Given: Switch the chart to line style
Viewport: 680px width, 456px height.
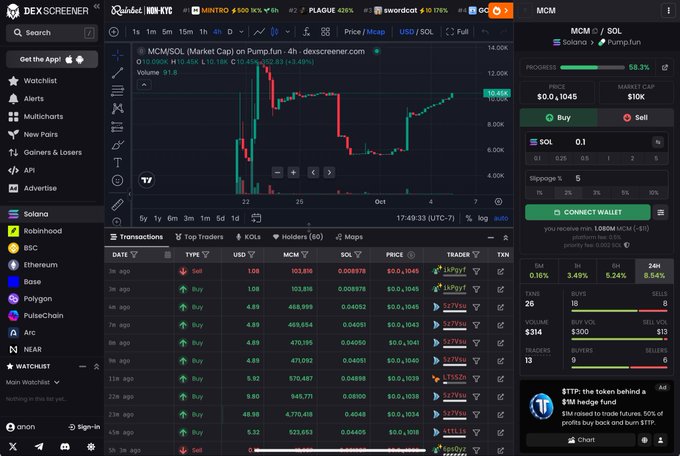Looking at the screenshot, I should (x=259, y=32).
